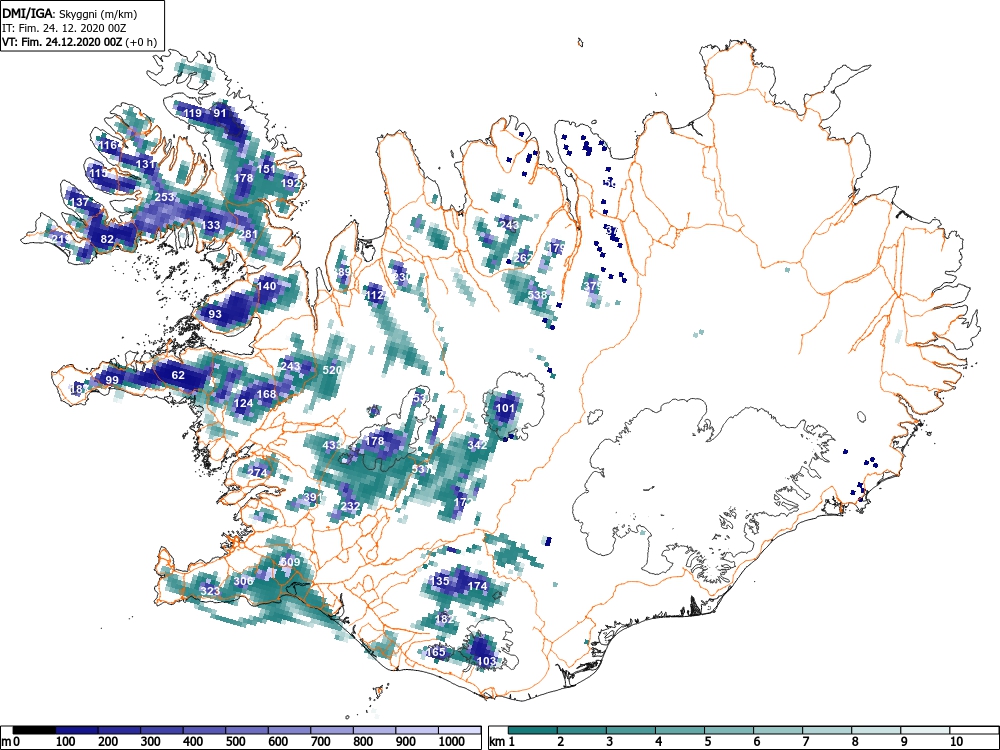Click the '500' label on the meter scale
The image size is (1000, 750).
coord(235,742)
